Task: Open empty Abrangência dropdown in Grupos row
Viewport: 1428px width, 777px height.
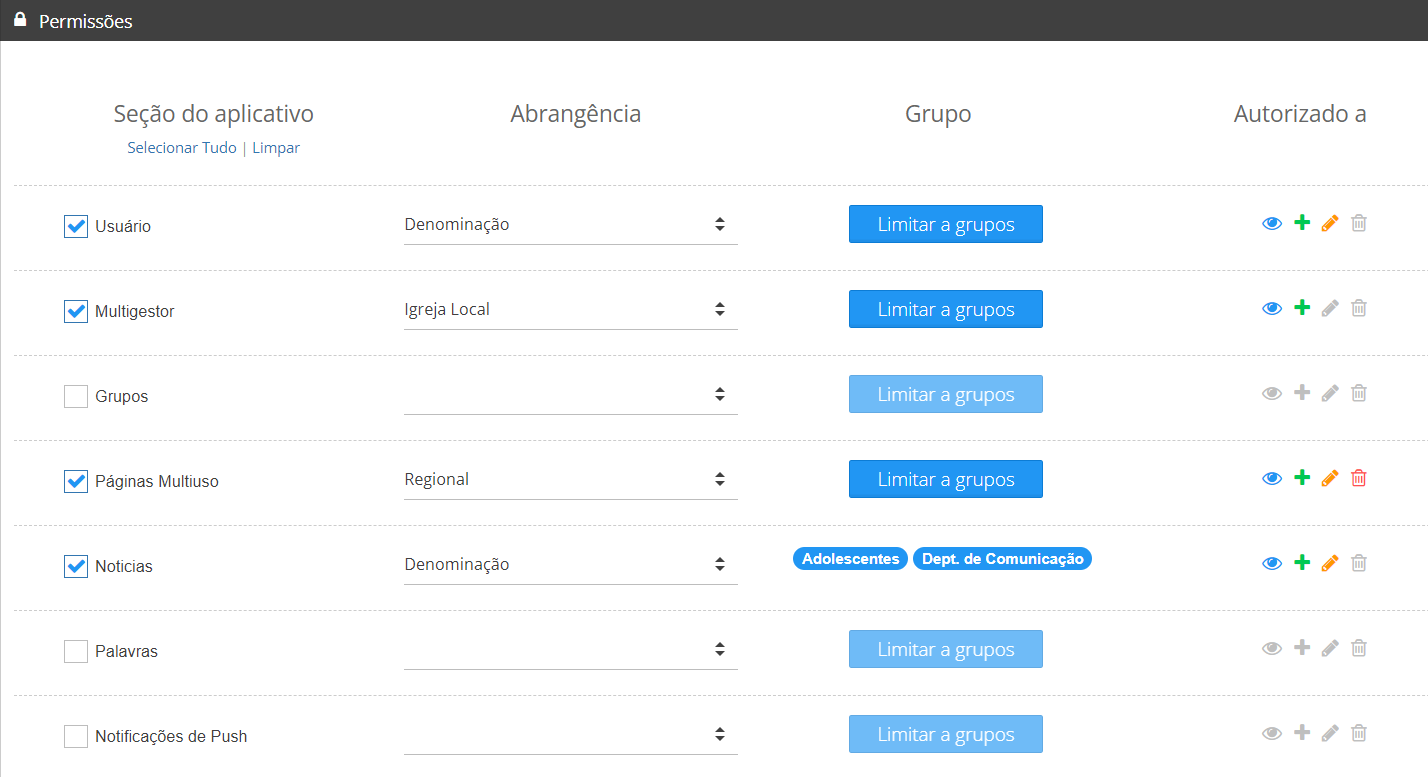Action: click(571, 395)
